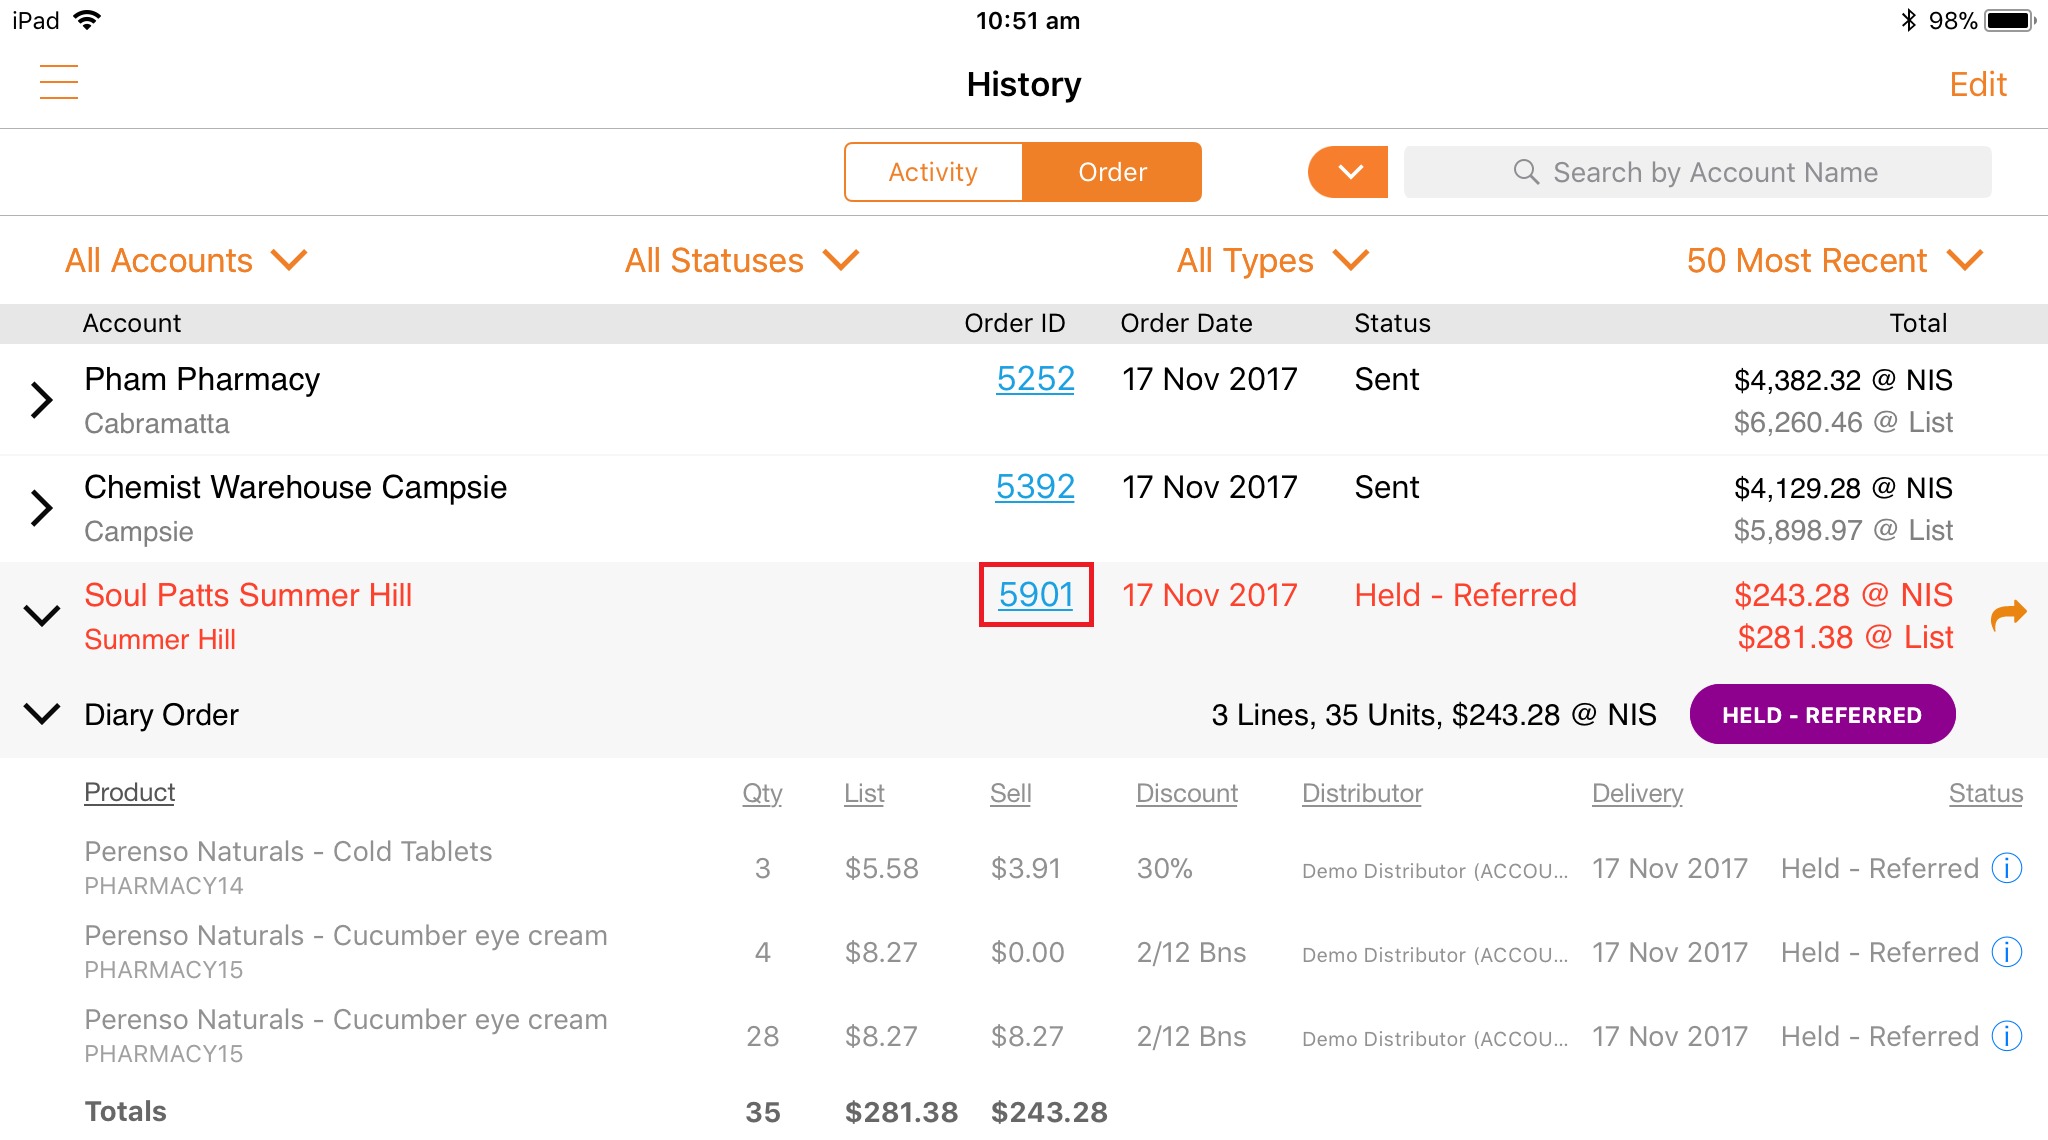Sort by Discount column header
The width and height of the screenshot is (2048, 1140).
point(1187,793)
